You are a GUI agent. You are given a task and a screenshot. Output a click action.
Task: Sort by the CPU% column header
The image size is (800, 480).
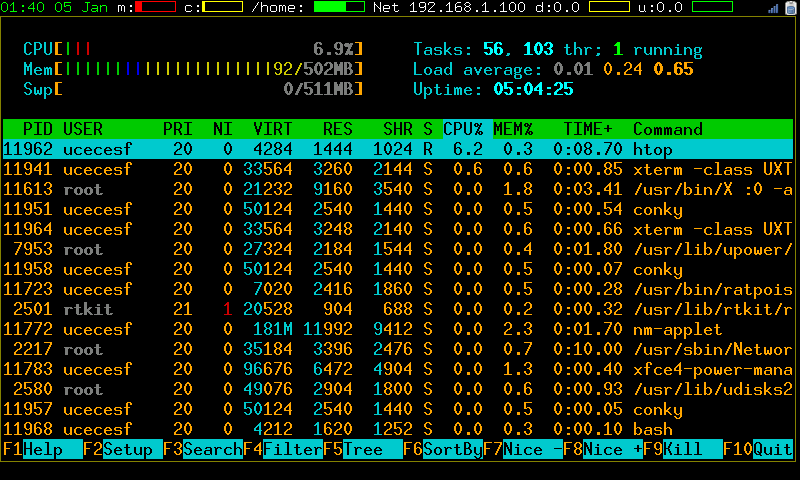coord(463,130)
